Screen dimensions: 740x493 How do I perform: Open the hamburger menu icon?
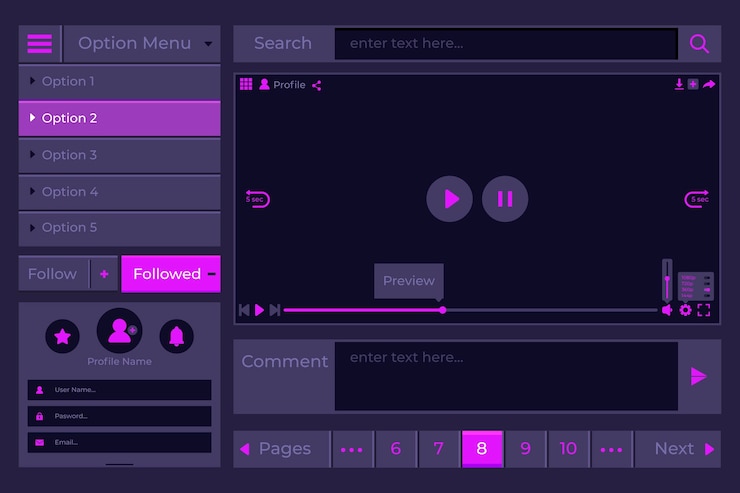40,44
